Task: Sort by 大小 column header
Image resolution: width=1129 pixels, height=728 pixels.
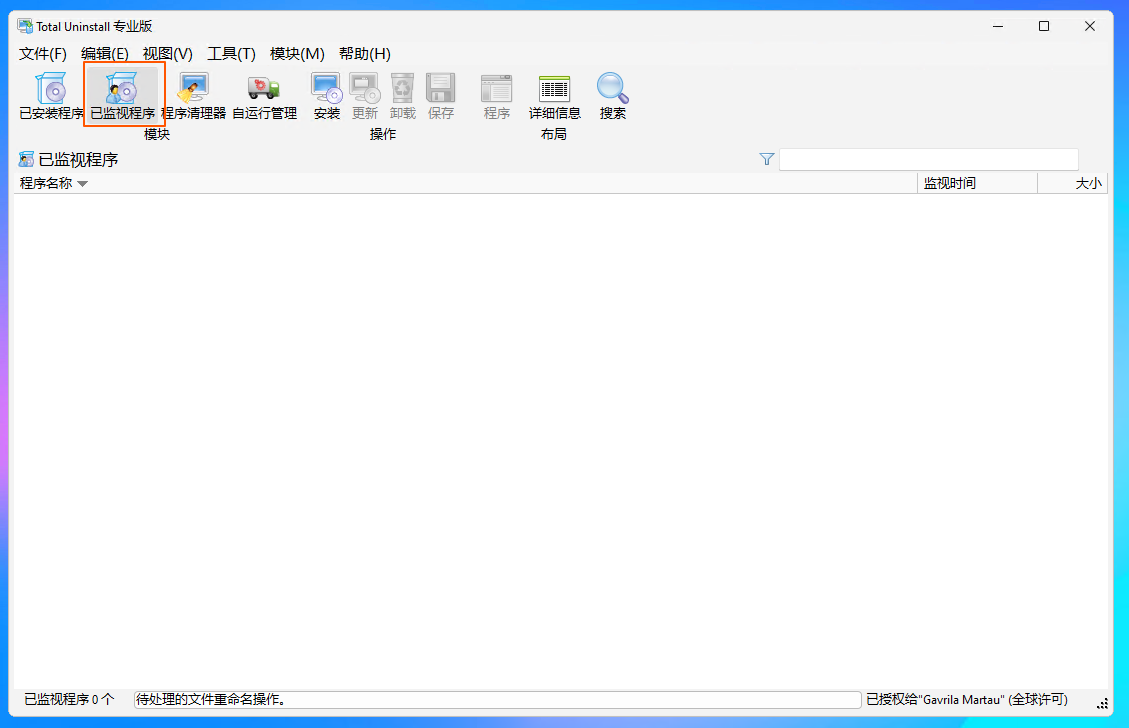Action: click(x=1073, y=184)
